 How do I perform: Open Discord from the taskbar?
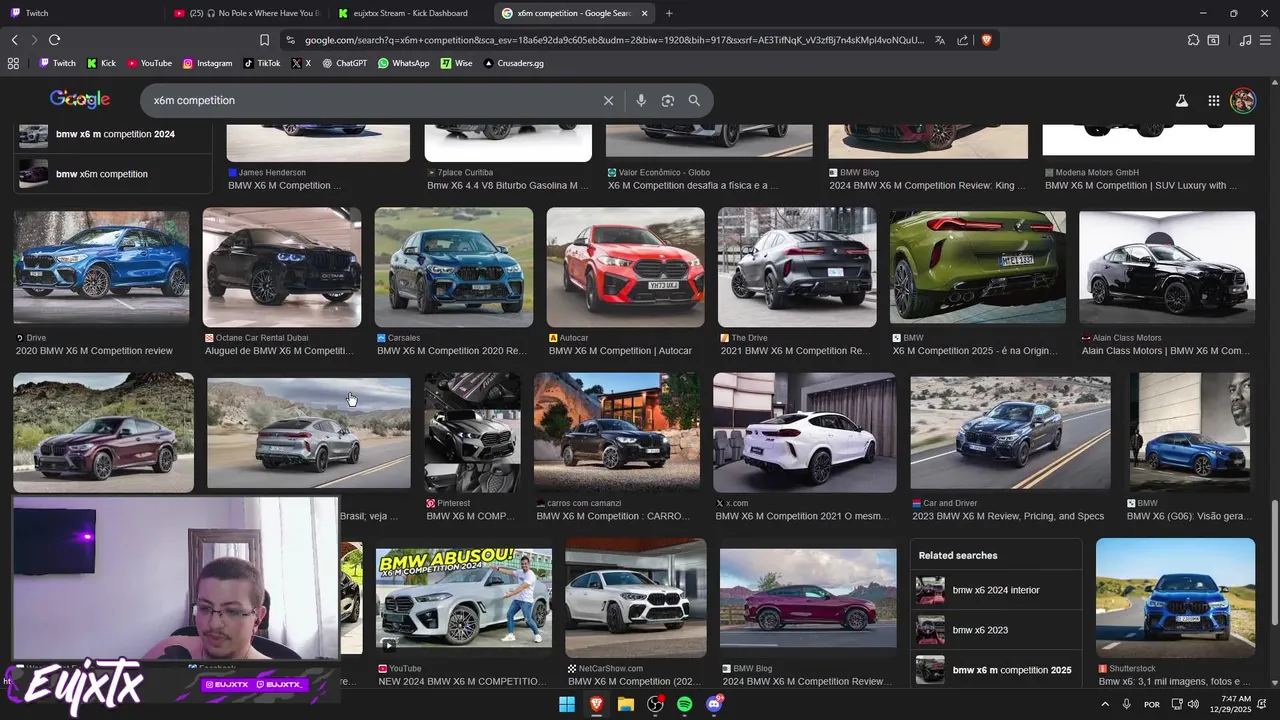(714, 704)
